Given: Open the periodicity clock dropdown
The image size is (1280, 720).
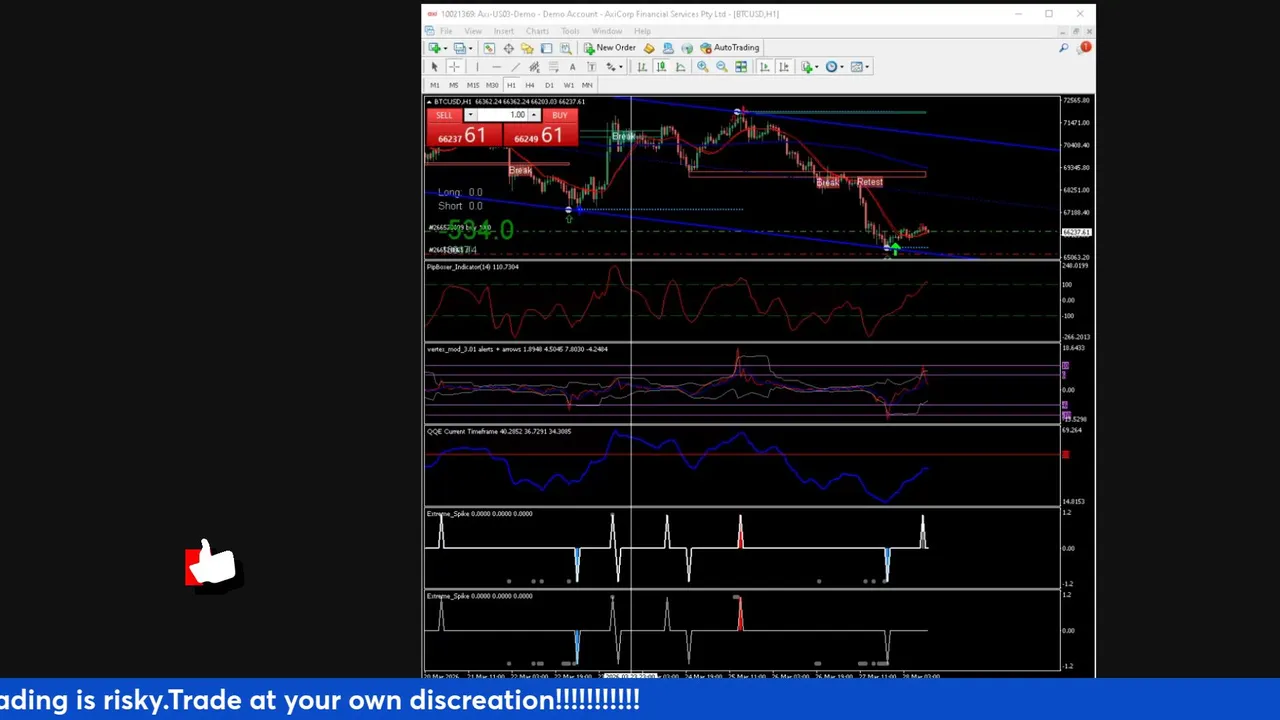Looking at the screenshot, I should click(835, 67).
